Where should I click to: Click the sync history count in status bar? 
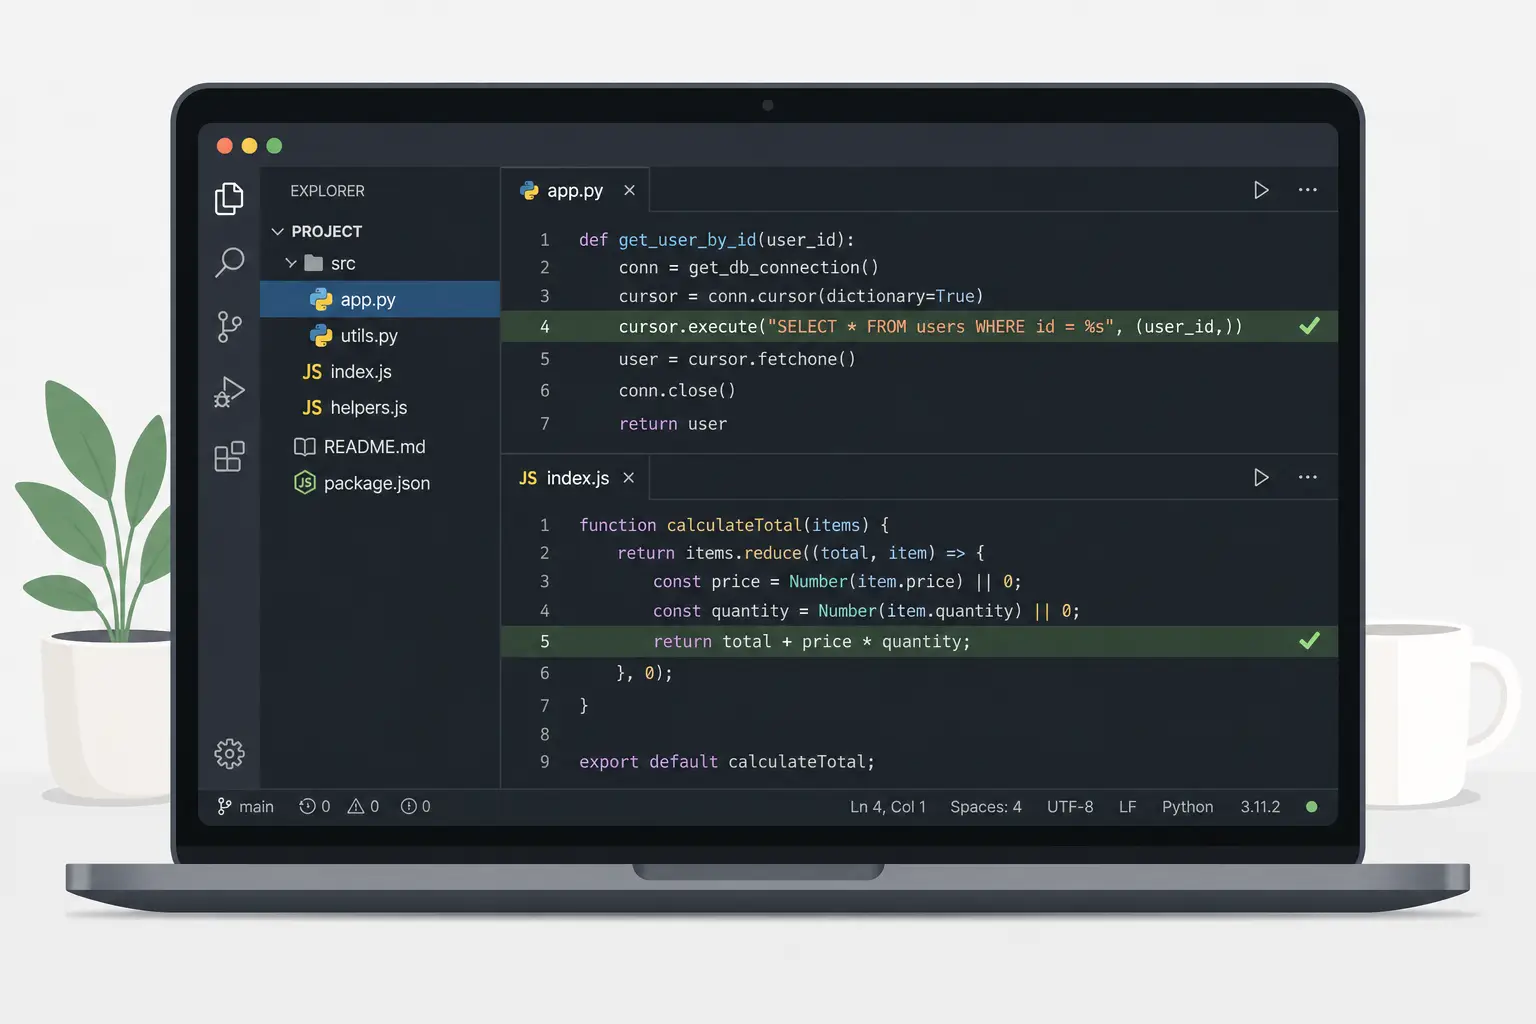314,807
